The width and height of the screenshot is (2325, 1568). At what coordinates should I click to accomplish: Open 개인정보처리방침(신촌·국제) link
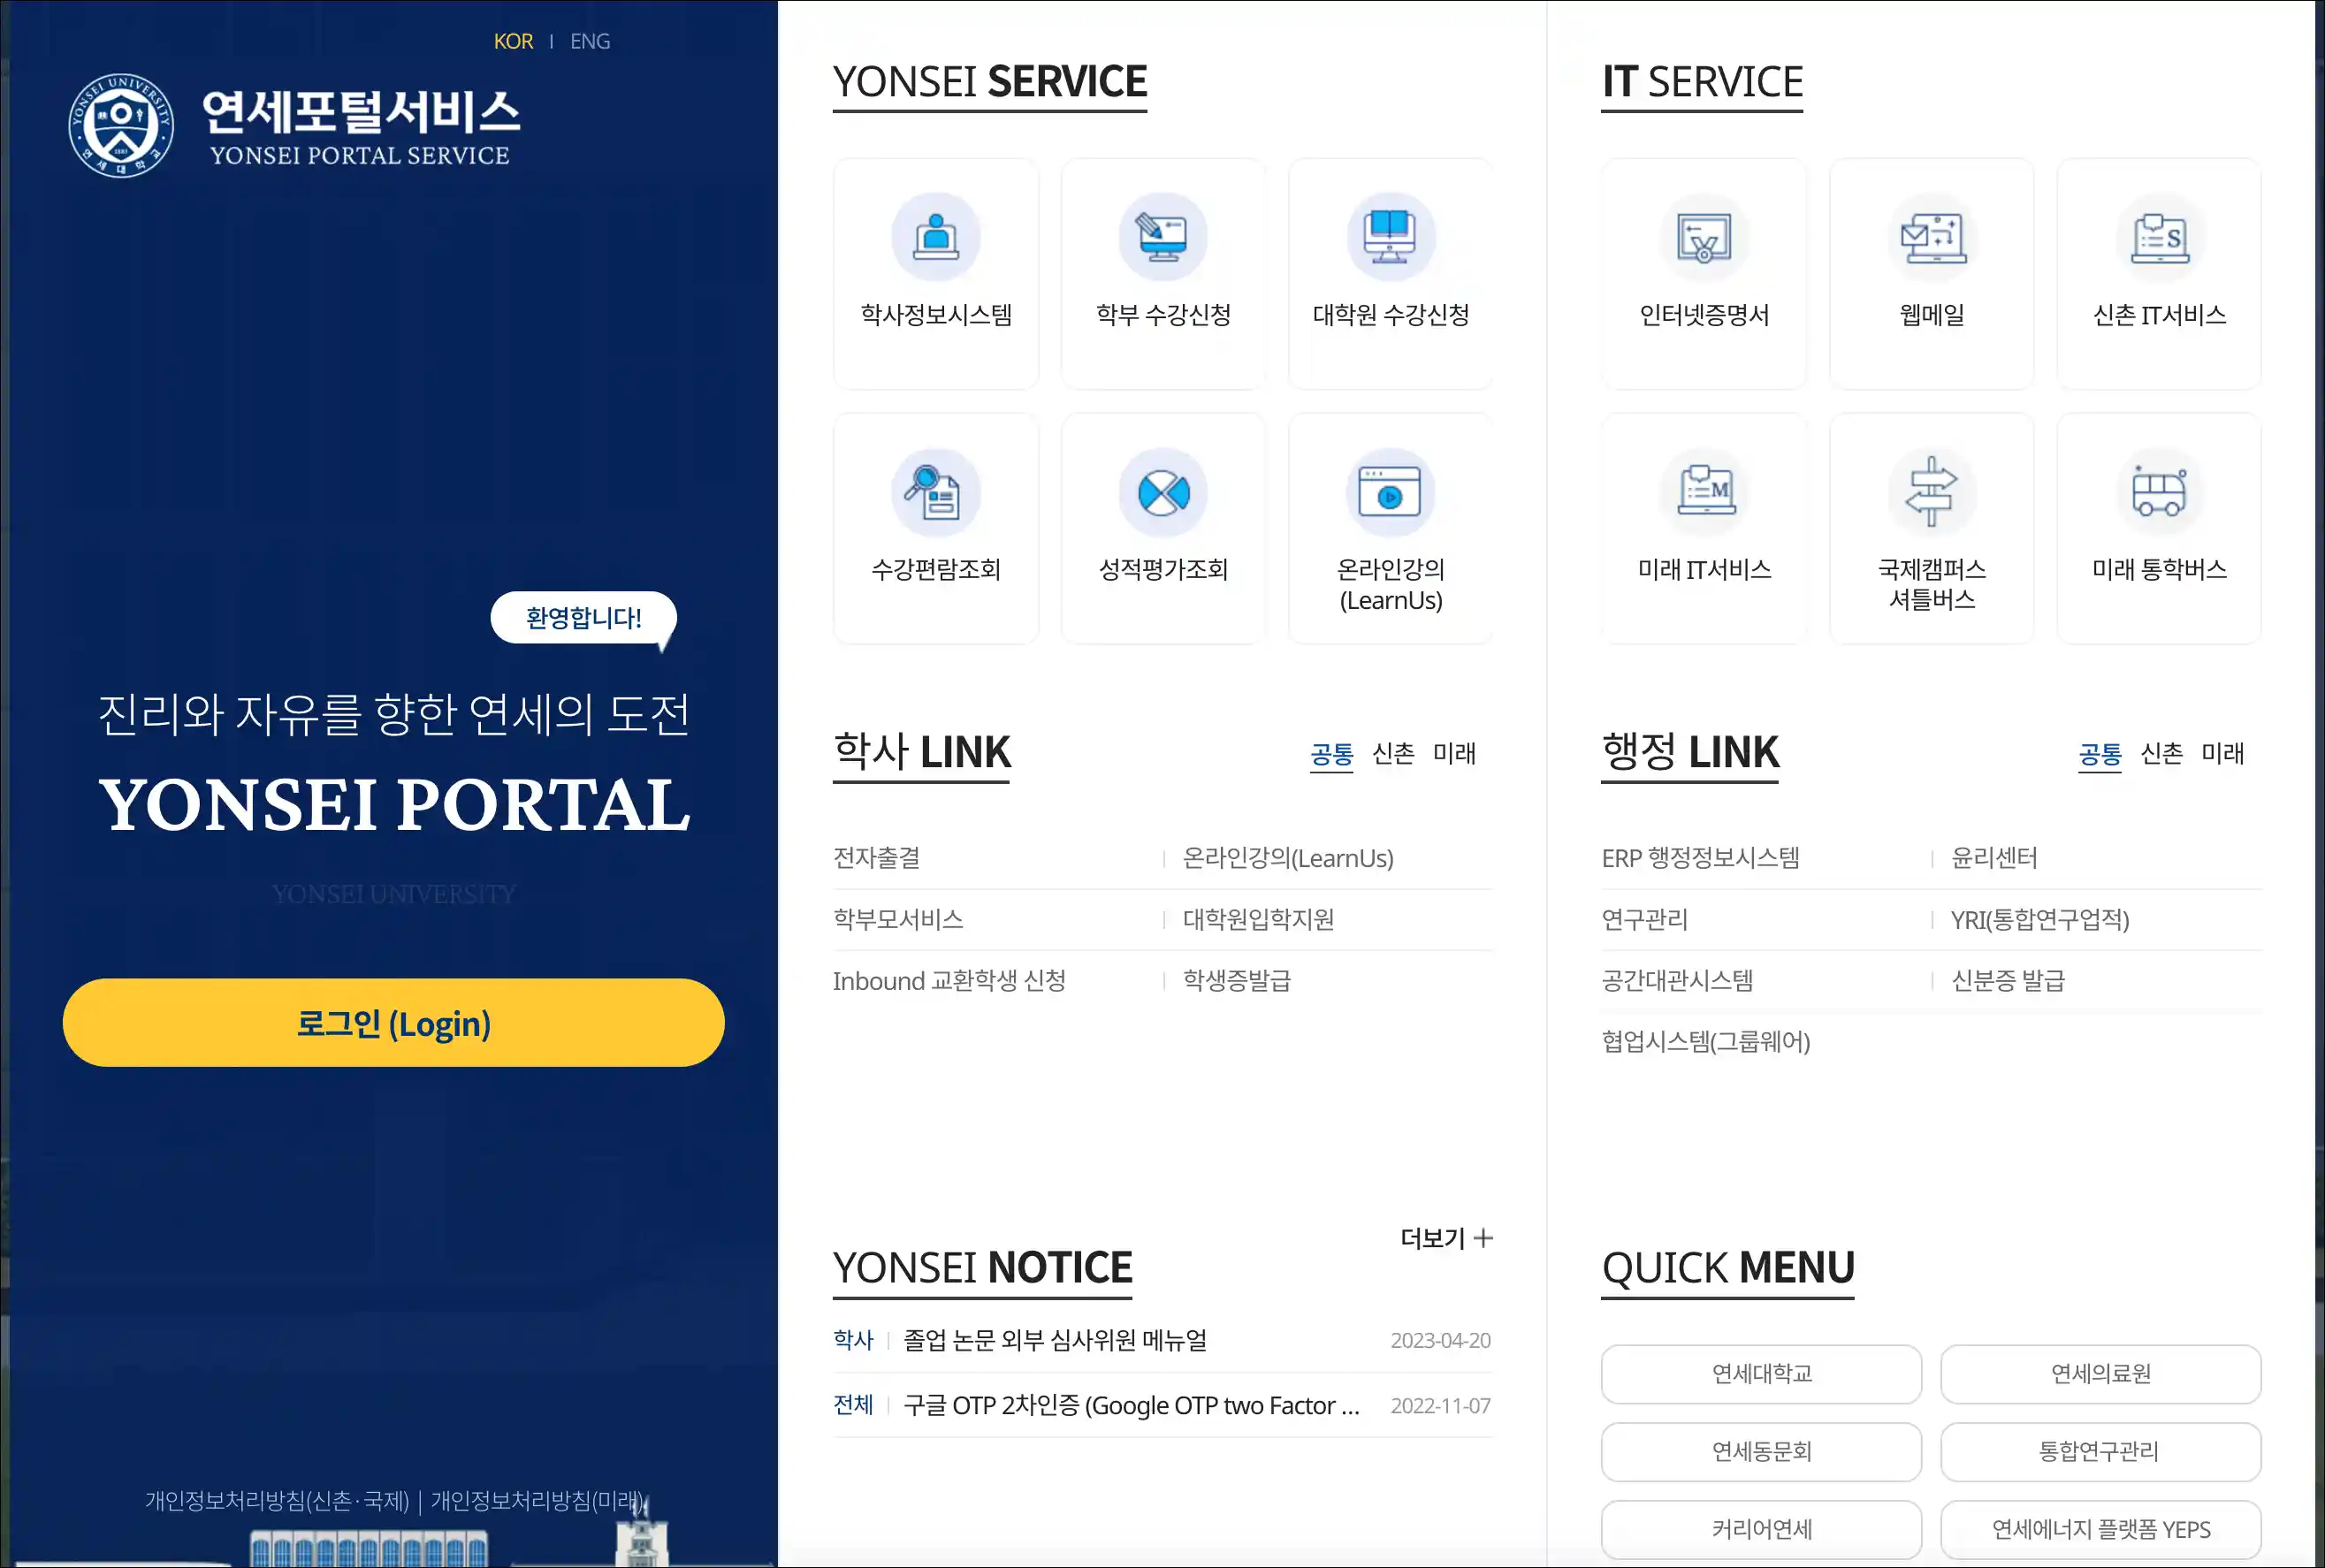(277, 1501)
